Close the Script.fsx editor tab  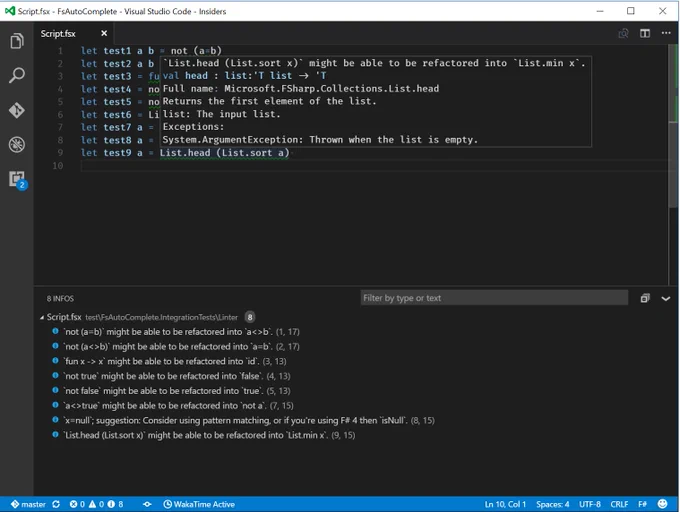pos(104,33)
